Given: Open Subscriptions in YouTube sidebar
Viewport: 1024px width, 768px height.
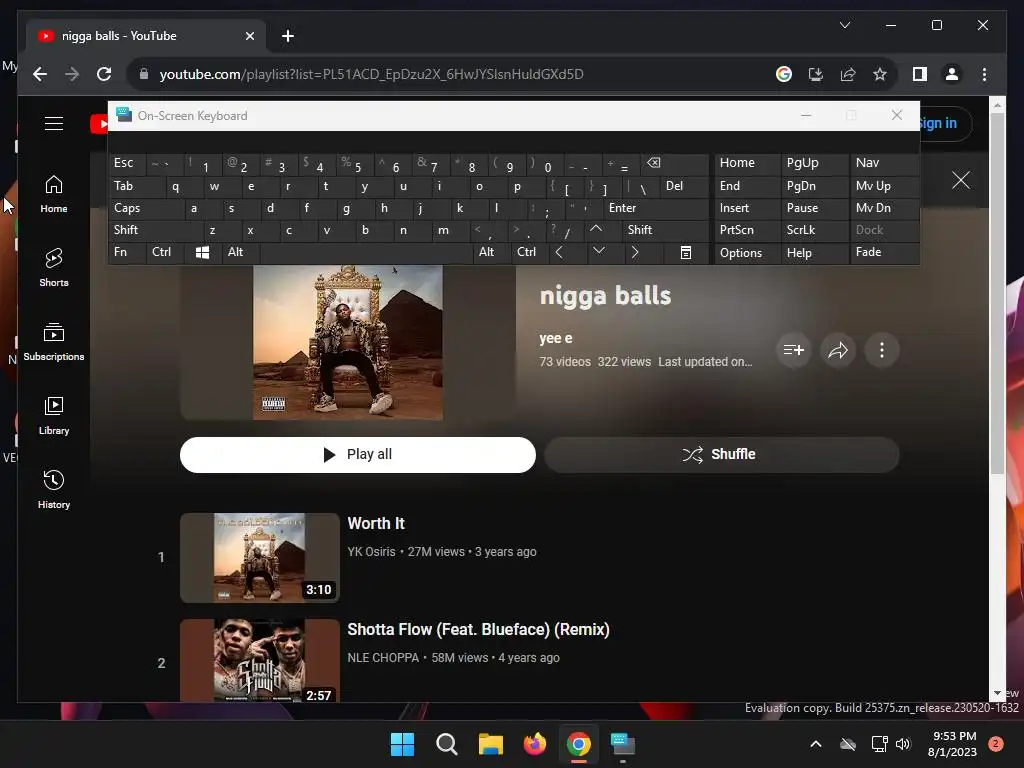Looking at the screenshot, I should 54,342.
